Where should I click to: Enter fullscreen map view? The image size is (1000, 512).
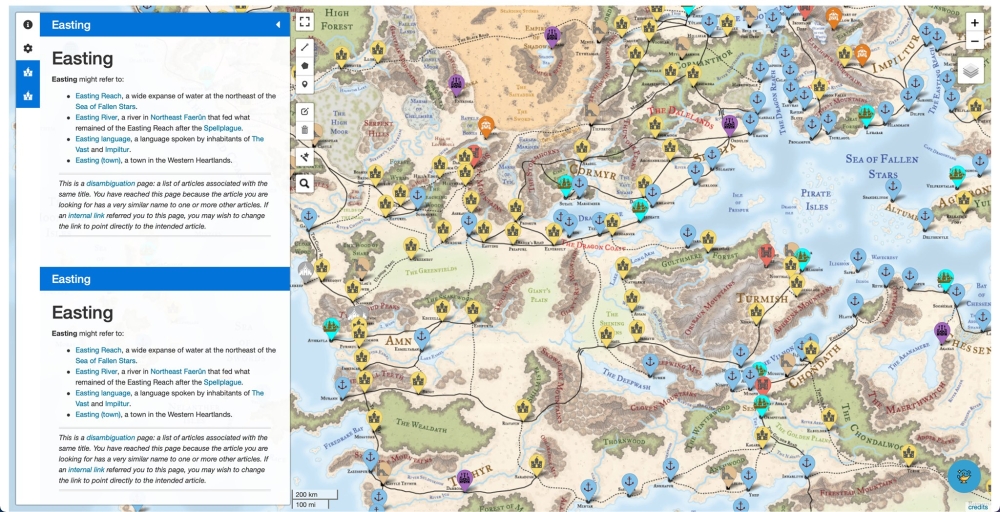tap(305, 21)
